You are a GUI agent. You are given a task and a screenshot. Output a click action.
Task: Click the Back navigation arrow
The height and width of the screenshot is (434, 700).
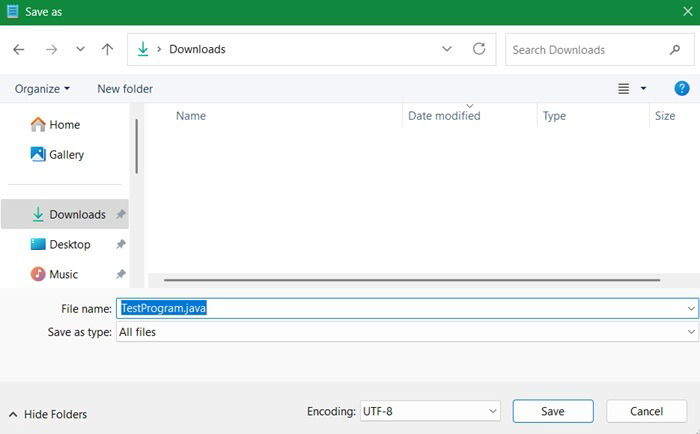click(19, 49)
